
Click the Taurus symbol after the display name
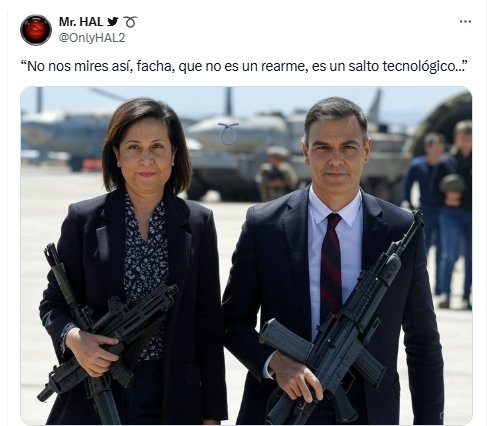[130, 22]
